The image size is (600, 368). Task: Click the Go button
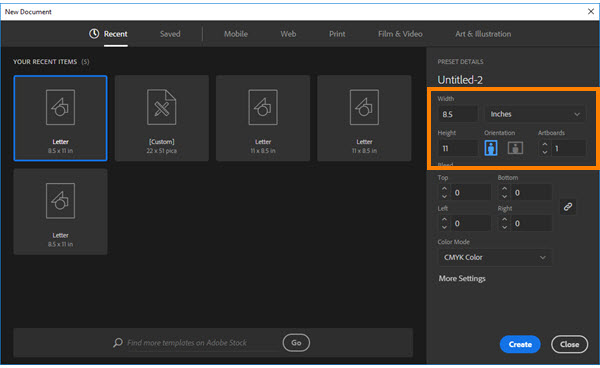(296, 343)
